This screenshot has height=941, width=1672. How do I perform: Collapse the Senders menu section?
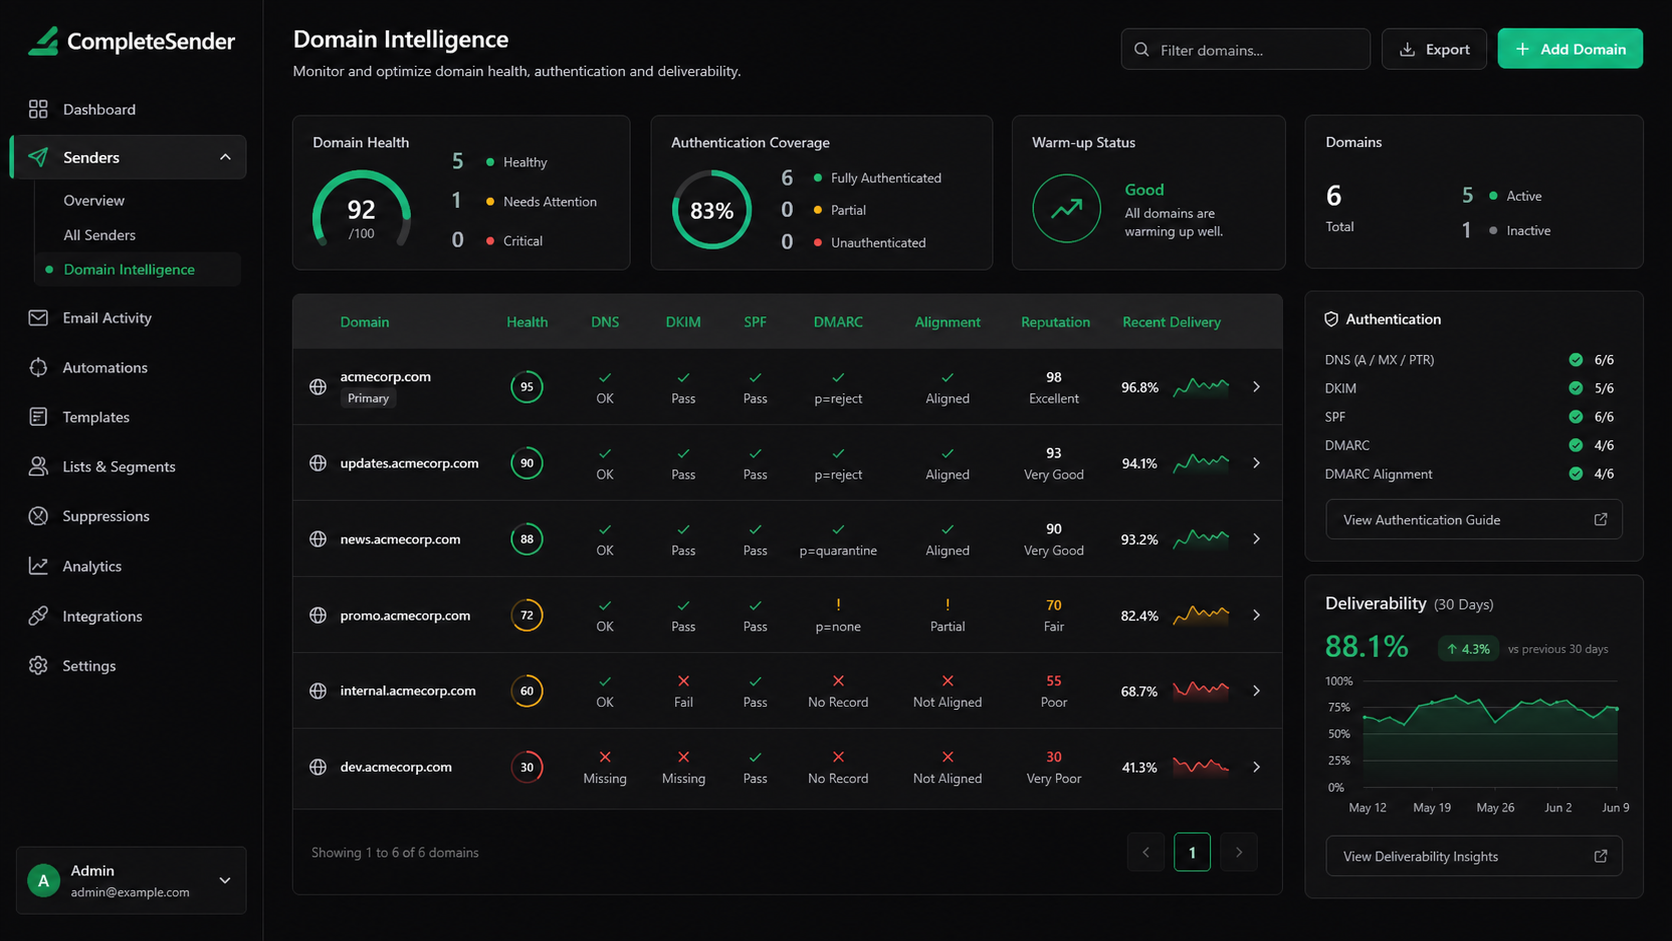click(x=225, y=157)
